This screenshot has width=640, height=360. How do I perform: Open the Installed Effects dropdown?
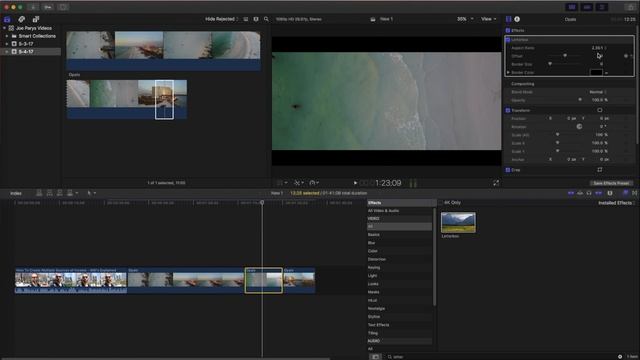(x=616, y=203)
